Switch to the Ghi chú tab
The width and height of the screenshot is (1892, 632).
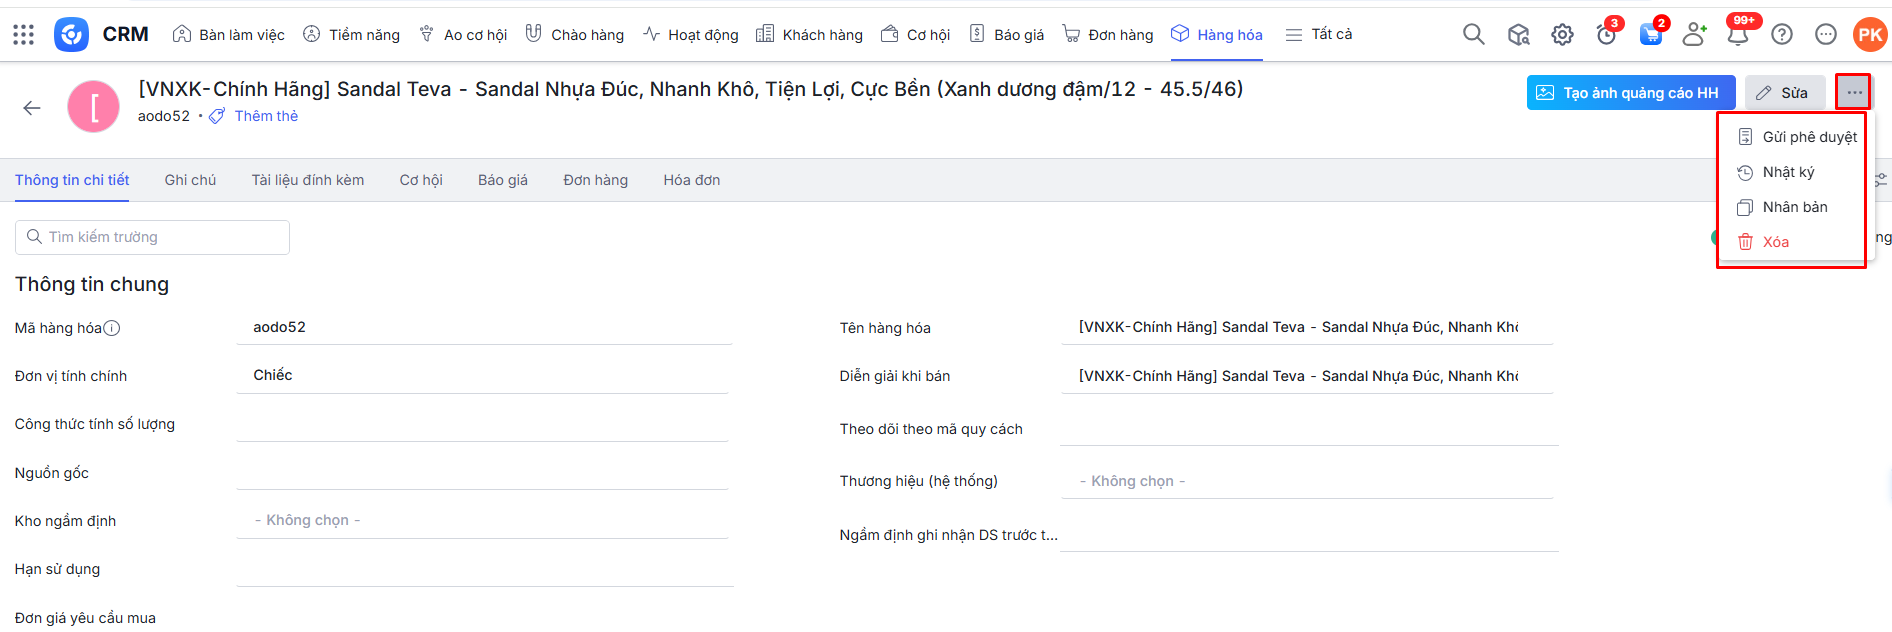pos(190,180)
